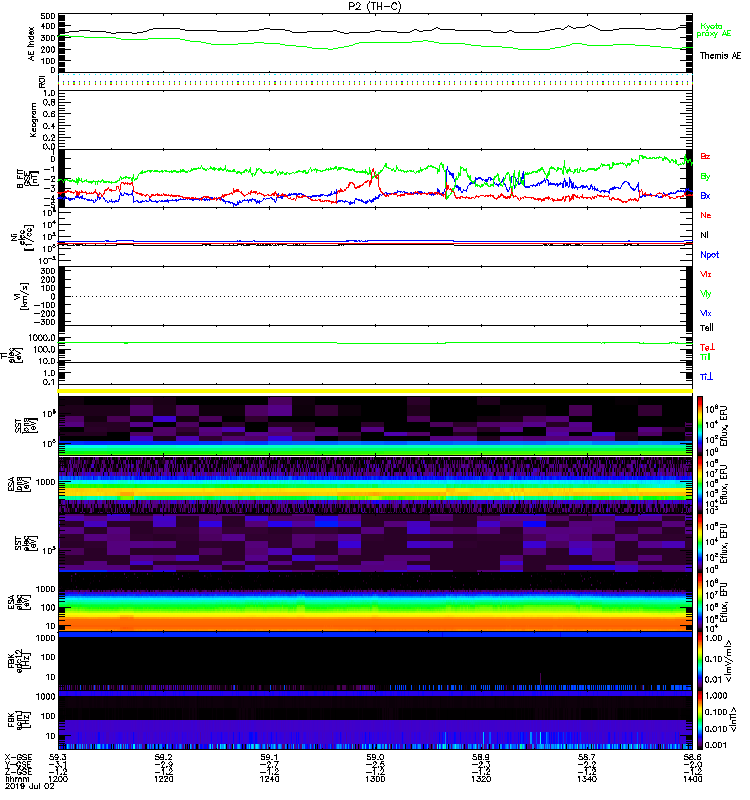Viewport: 750px width, 800px height.
Task: Click inside the ESA elec spectrogram panel
Action: click(x=375, y=602)
